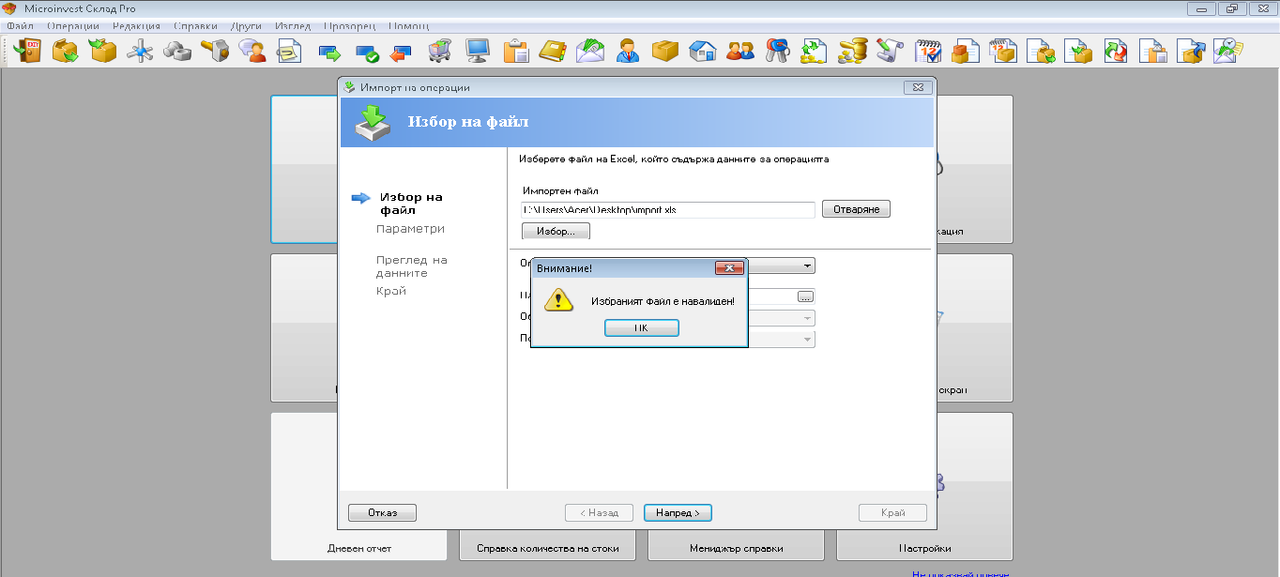1280x577 pixels.
Task: Click the box with green check arrow icon
Action: [102, 50]
